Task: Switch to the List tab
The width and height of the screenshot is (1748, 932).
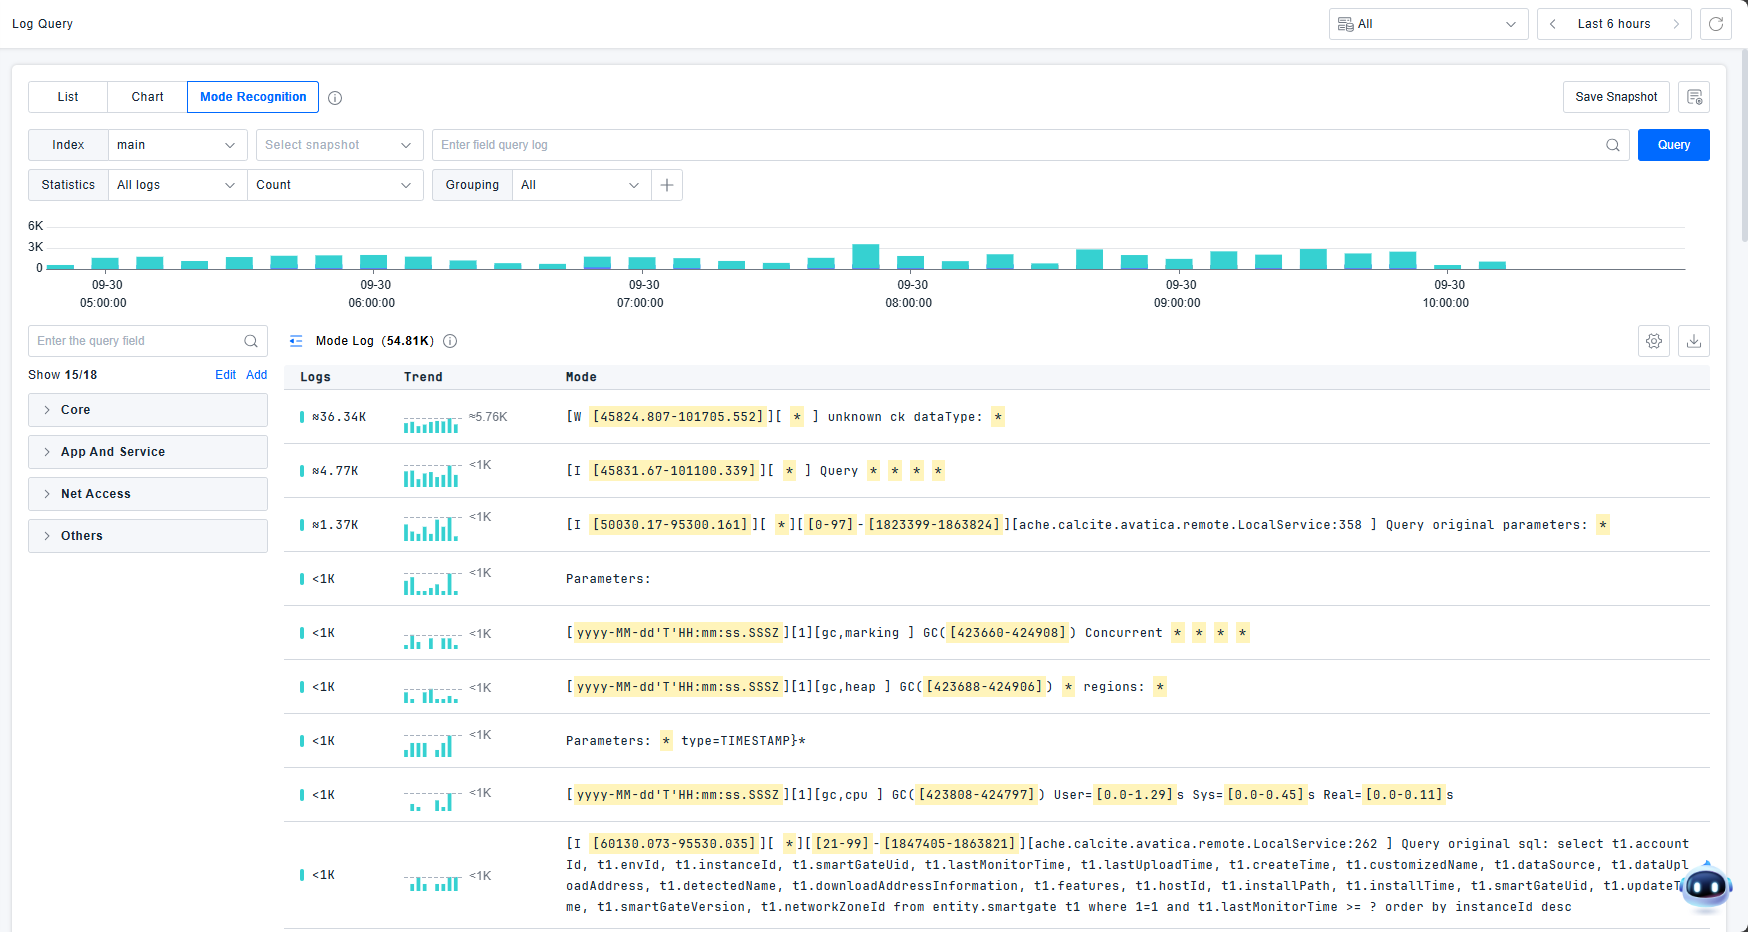Action: click(x=68, y=97)
